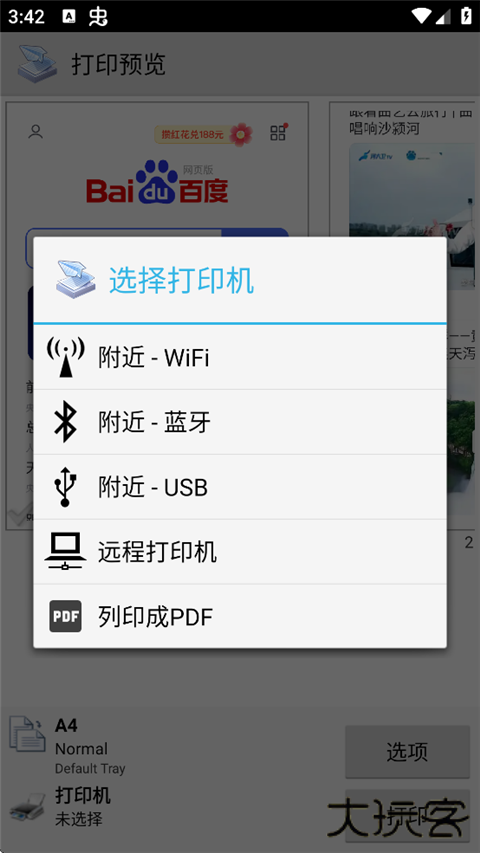The image size is (480, 853).
Task: Tap the printer icon in dialog header
Action: [x=76, y=279]
